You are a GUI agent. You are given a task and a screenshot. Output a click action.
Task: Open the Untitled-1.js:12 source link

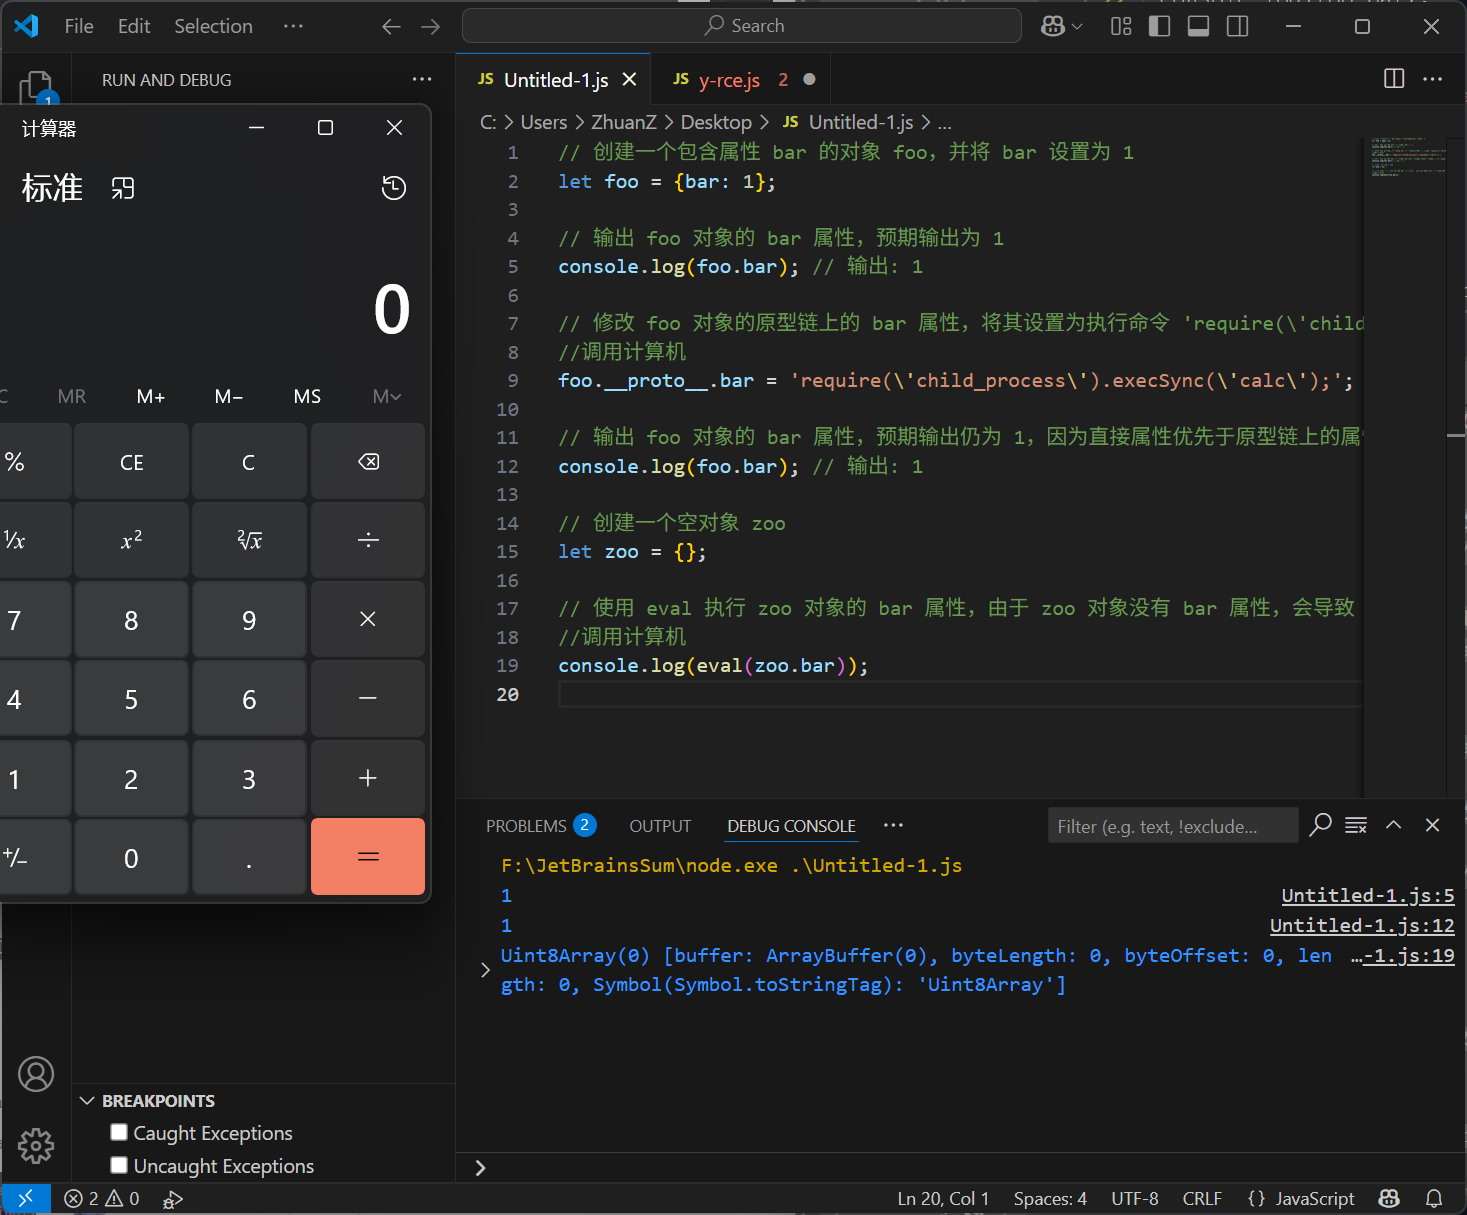point(1361,926)
